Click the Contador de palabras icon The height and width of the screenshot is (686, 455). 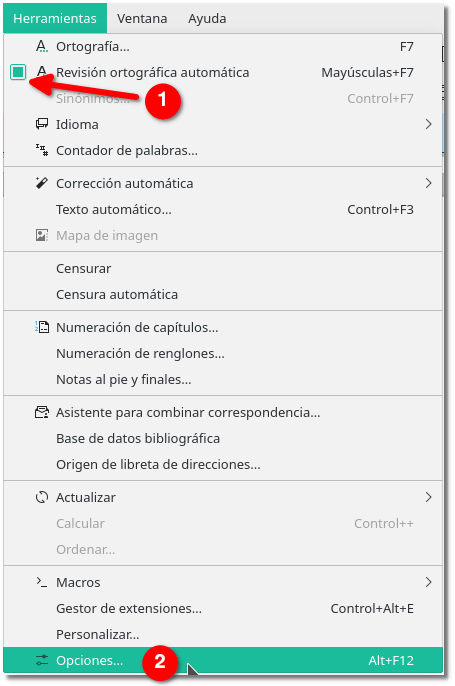[42, 150]
